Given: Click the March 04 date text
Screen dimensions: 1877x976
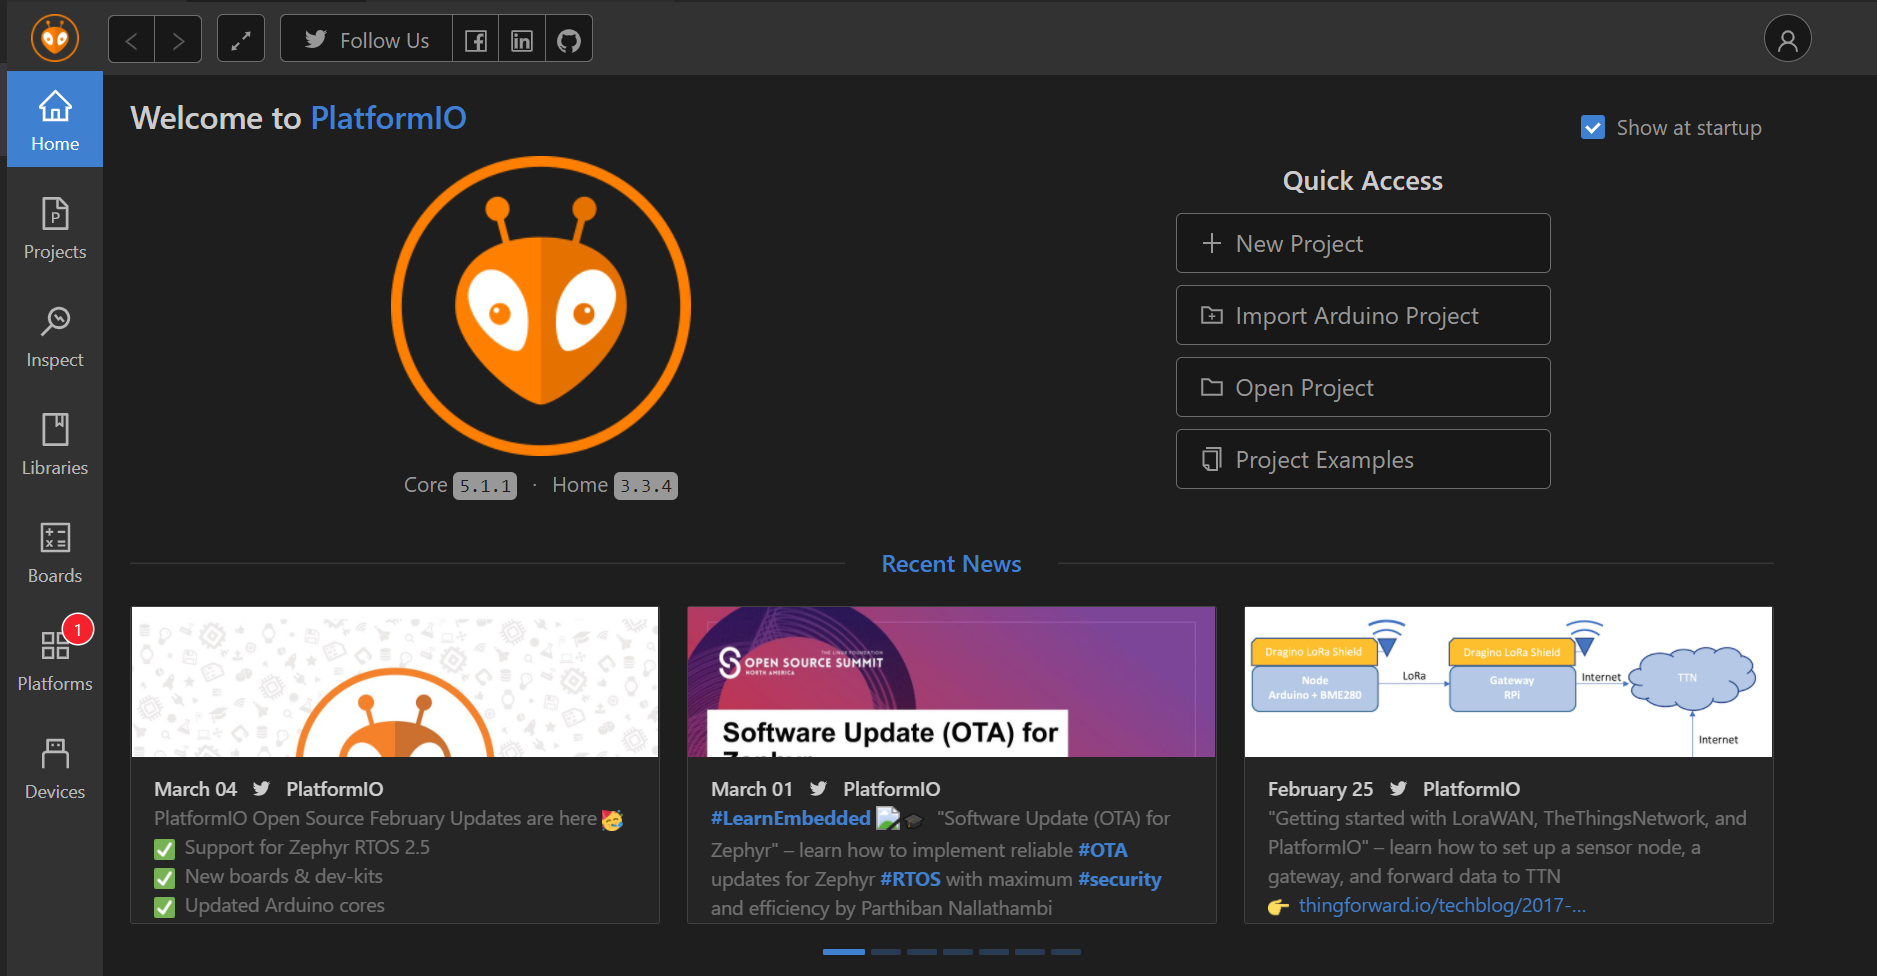Looking at the screenshot, I should (x=196, y=789).
